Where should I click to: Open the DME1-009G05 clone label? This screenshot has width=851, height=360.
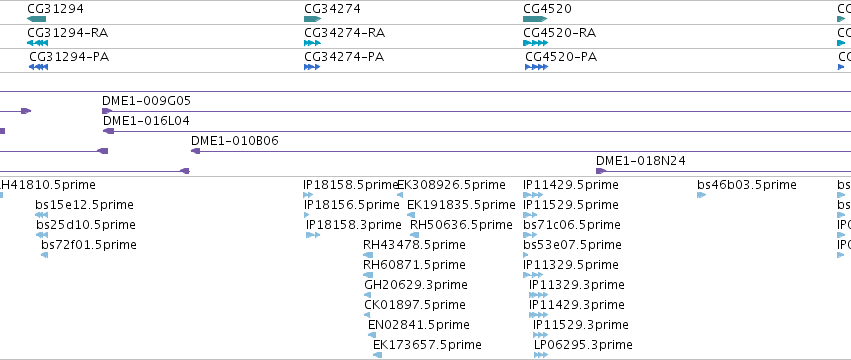(x=147, y=101)
